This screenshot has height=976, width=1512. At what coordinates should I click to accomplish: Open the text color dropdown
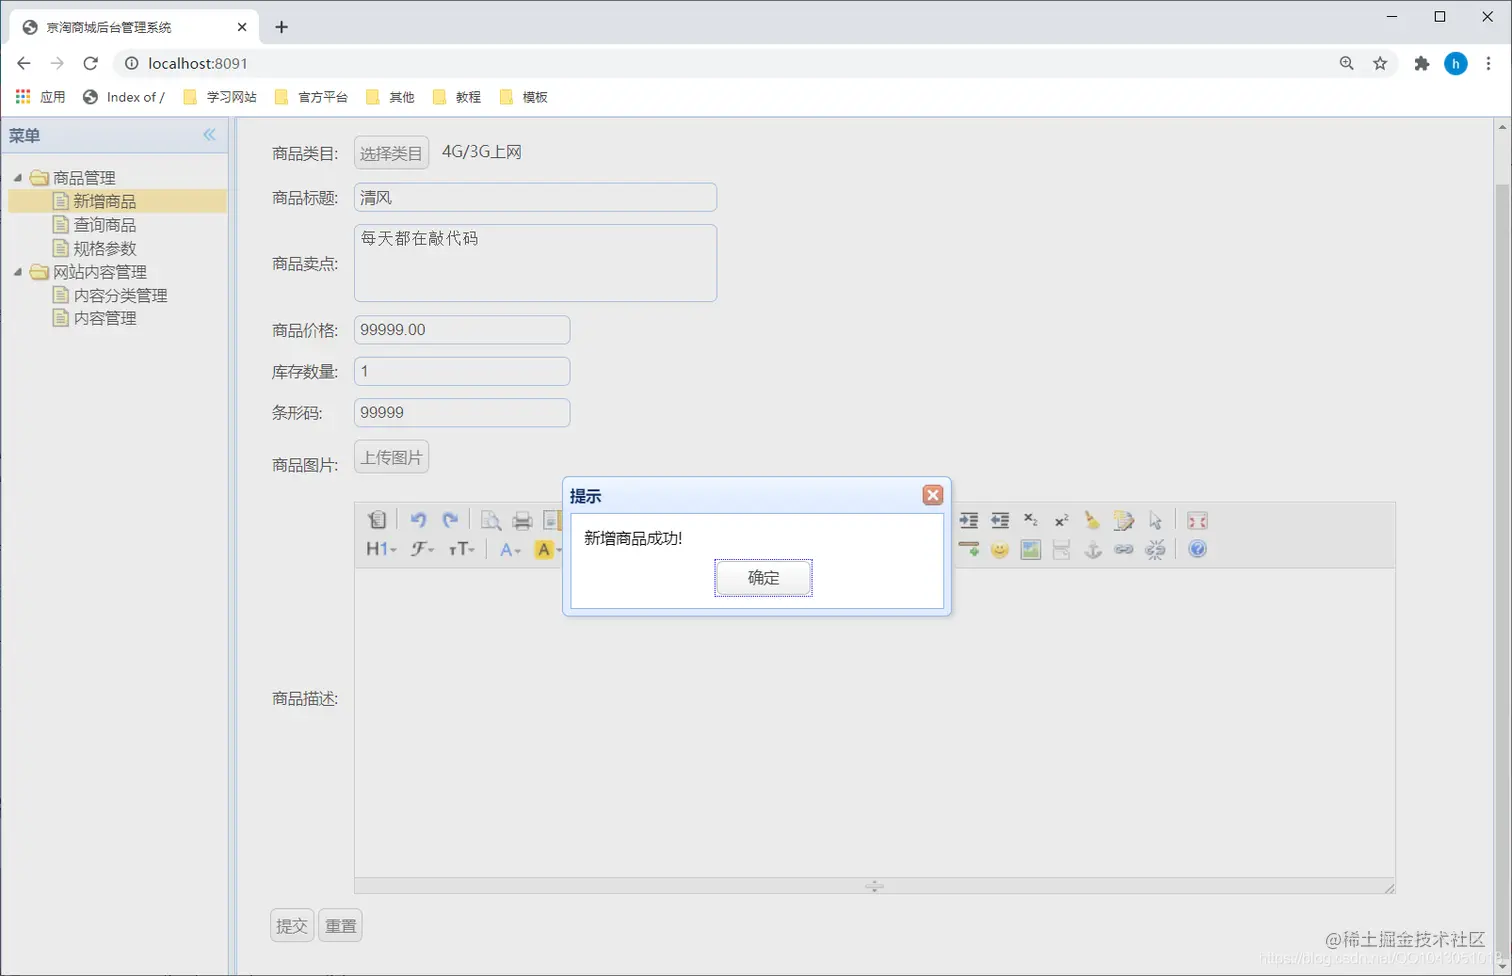point(510,549)
